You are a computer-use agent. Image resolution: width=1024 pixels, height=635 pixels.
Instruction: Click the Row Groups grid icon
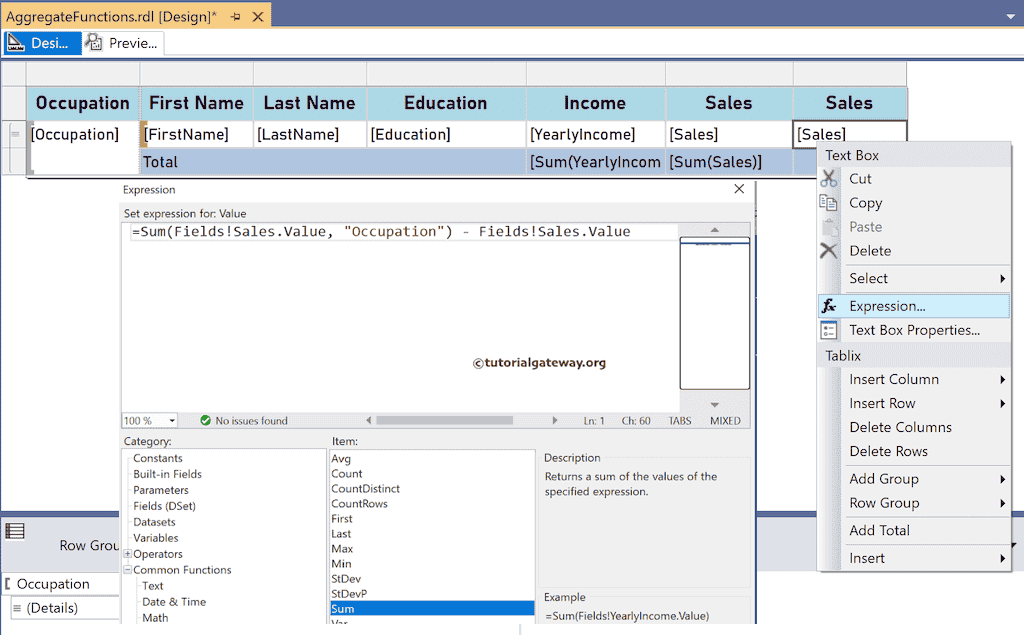[x=15, y=531]
